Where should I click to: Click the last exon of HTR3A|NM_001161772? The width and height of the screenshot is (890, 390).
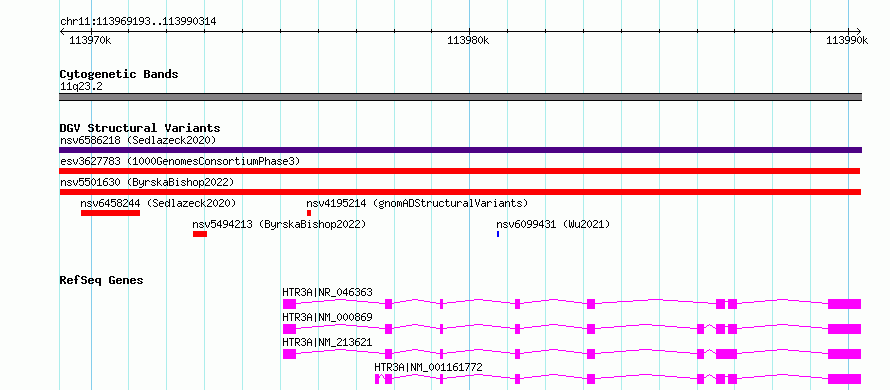(x=845, y=379)
